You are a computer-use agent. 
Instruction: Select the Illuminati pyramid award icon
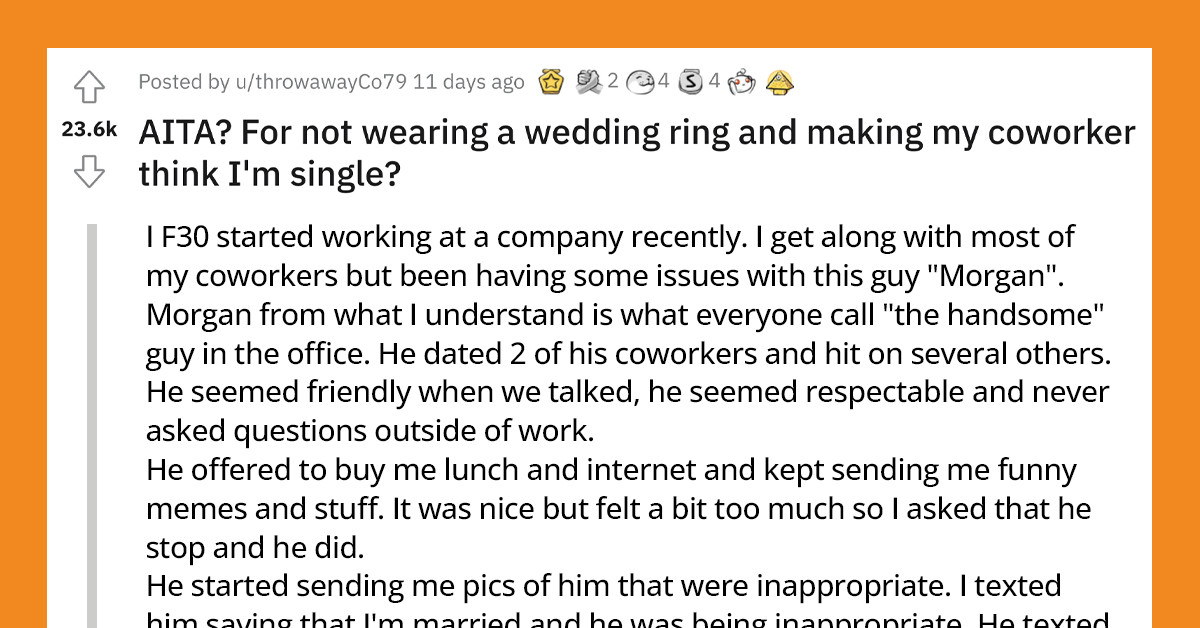point(778,83)
